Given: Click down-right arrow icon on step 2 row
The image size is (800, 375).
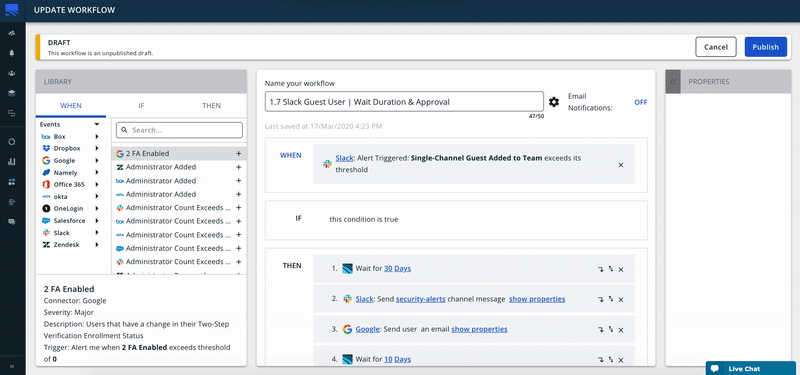Looking at the screenshot, I should (x=601, y=300).
